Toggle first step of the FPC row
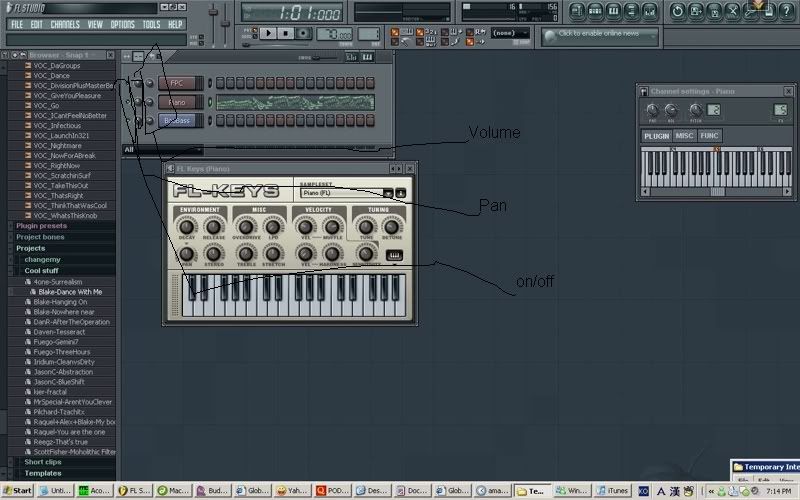The image size is (800, 500). coord(220,83)
